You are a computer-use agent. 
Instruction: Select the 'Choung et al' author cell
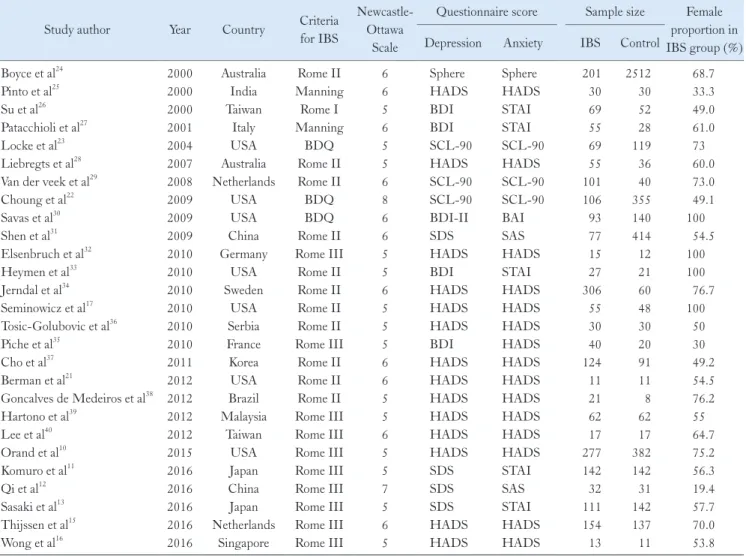pyautogui.click(x=38, y=199)
